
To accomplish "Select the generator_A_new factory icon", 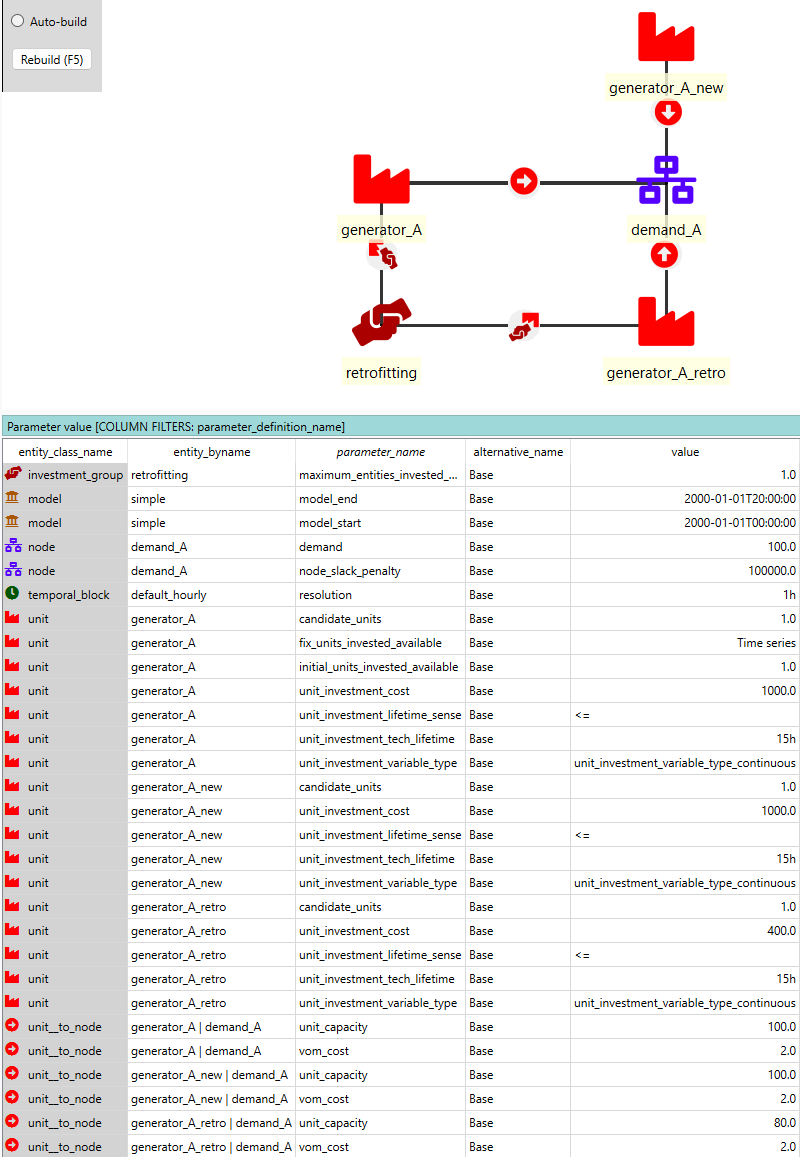I will [x=666, y=37].
